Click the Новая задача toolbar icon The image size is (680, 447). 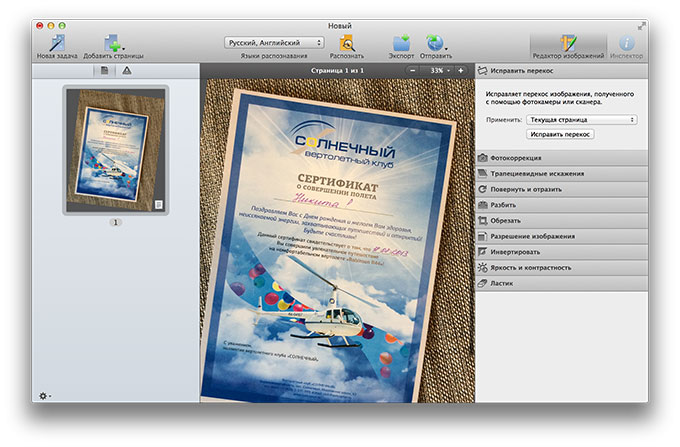click(x=58, y=42)
